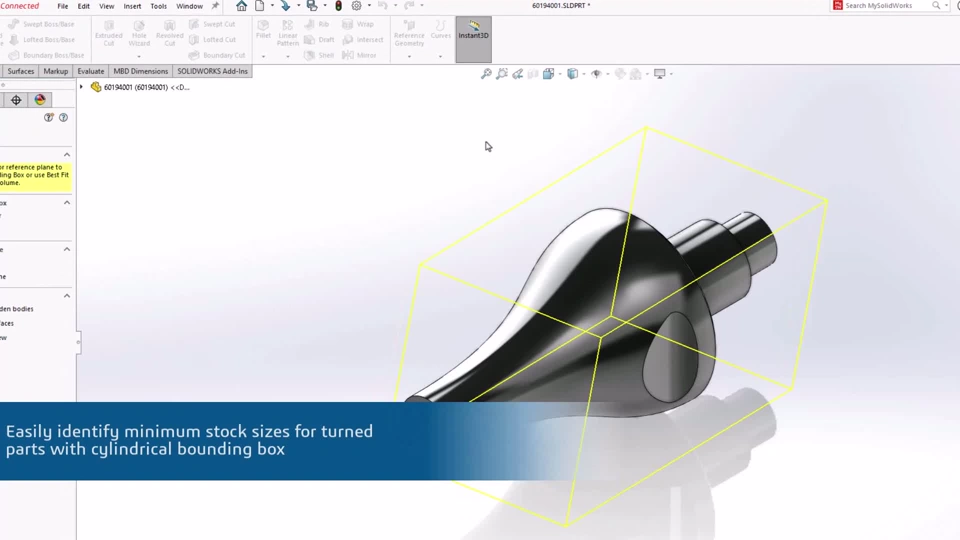Open the DisplayManager color ball tab
Viewport: 960px width, 540px height.
coord(40,100)
